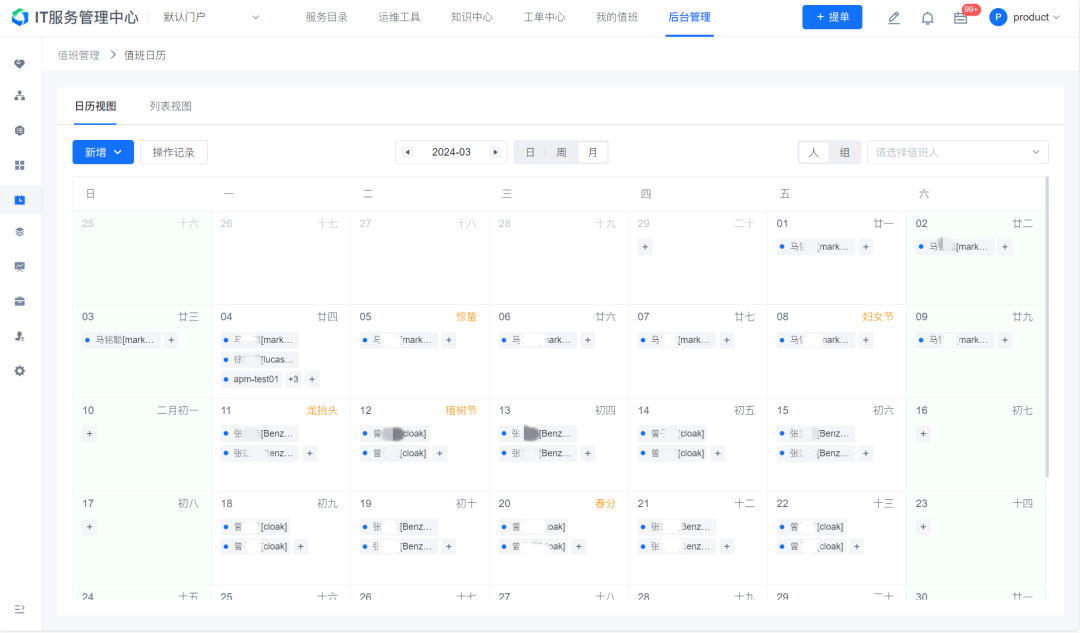Add duty on day 23 plus icon

tap(923, 527)
